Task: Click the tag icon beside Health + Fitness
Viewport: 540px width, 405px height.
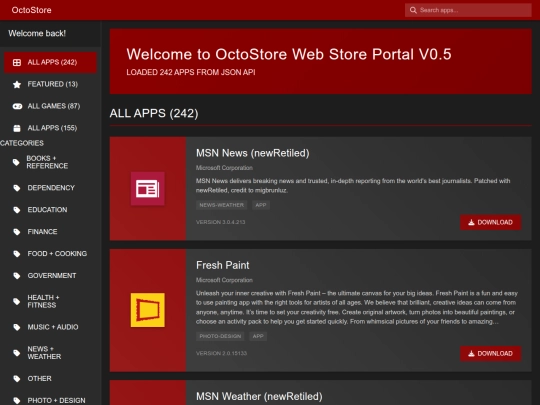Action: click(x=17, y=301)
